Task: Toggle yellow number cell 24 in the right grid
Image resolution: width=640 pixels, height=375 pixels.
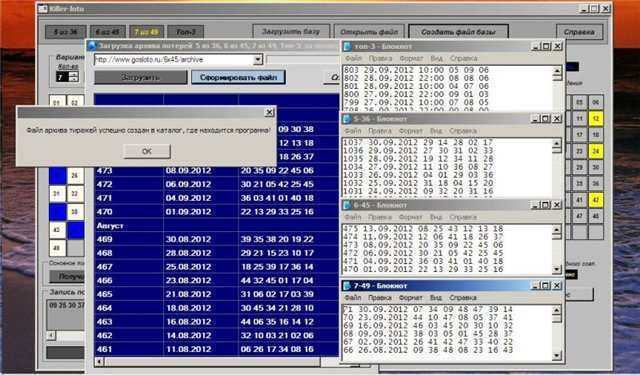Action: [x=596, y=151]
